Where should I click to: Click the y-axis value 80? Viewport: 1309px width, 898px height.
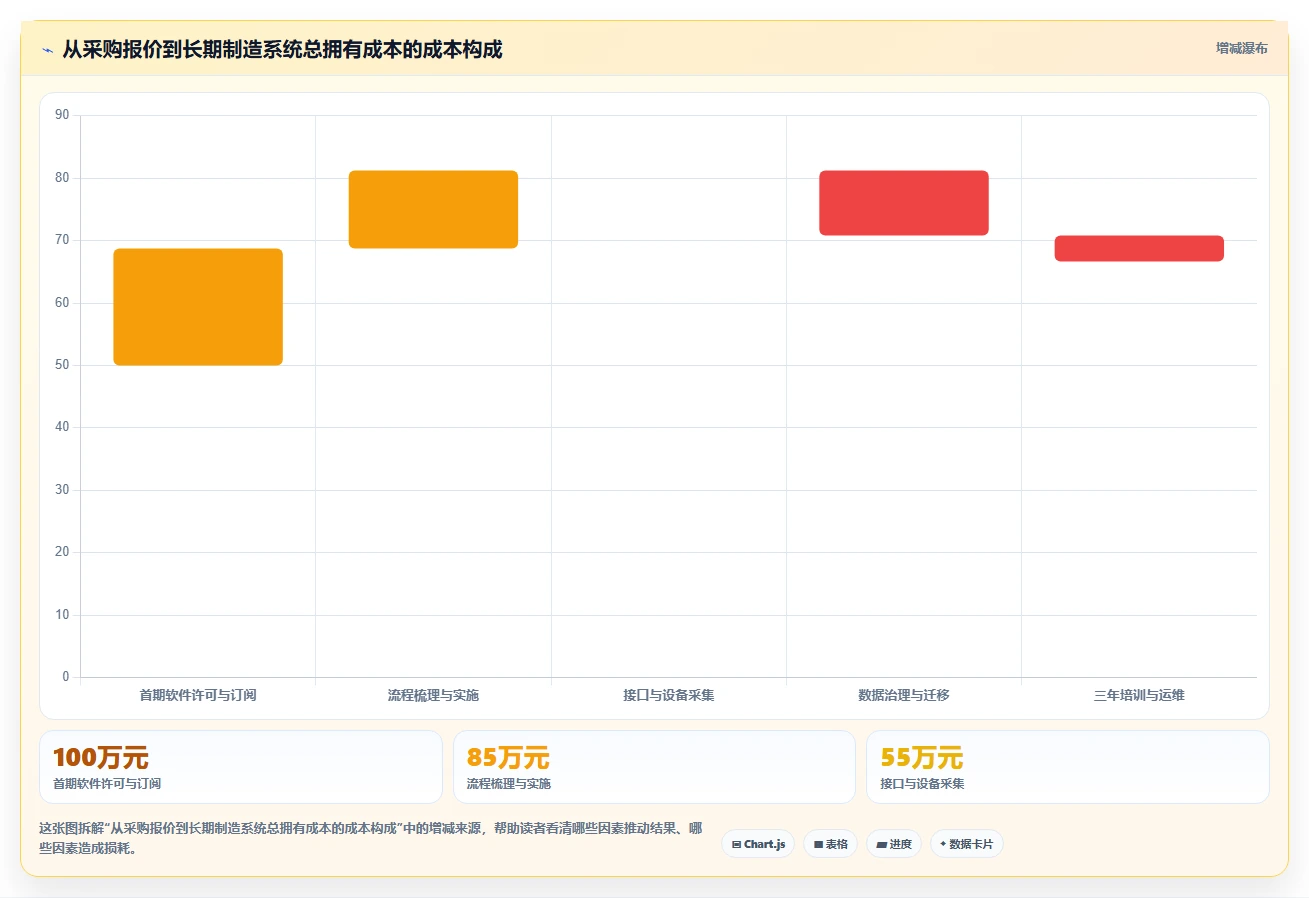[62, 178]
